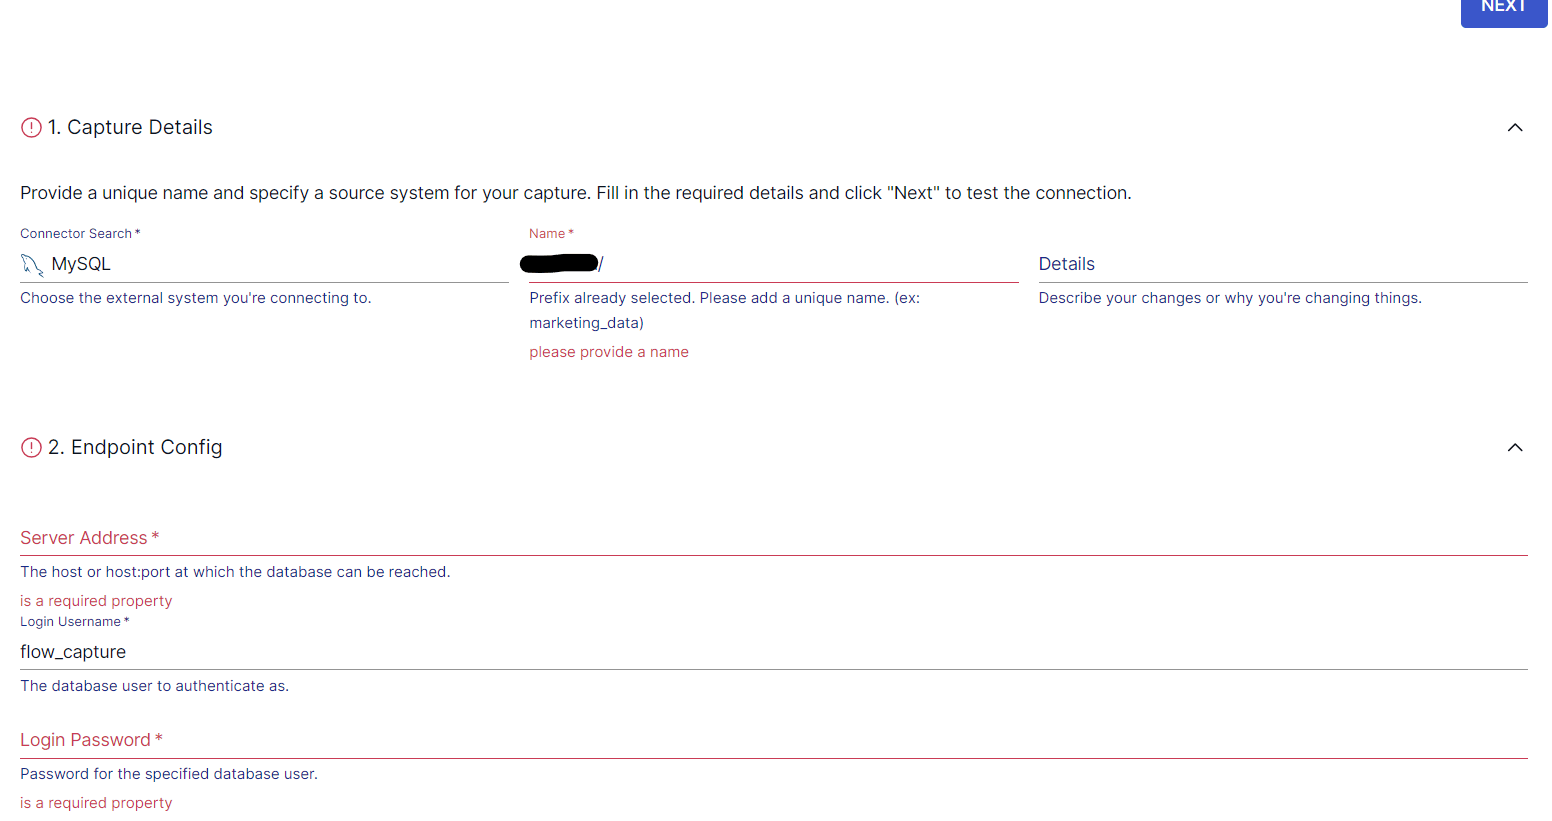Click the '1. Capture Details' heading
The height and width of the screenshot is (821, 1552).
pyautogui.click(x=130, y=127)
